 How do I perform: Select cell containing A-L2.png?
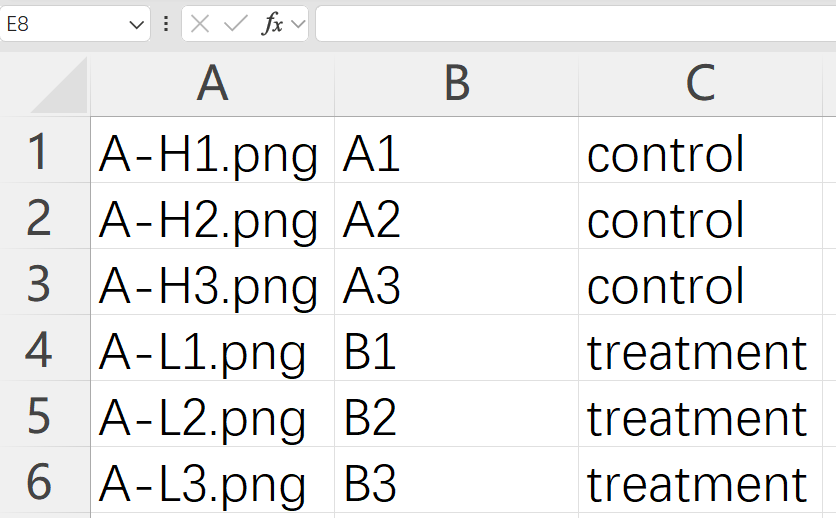(212, 415)
